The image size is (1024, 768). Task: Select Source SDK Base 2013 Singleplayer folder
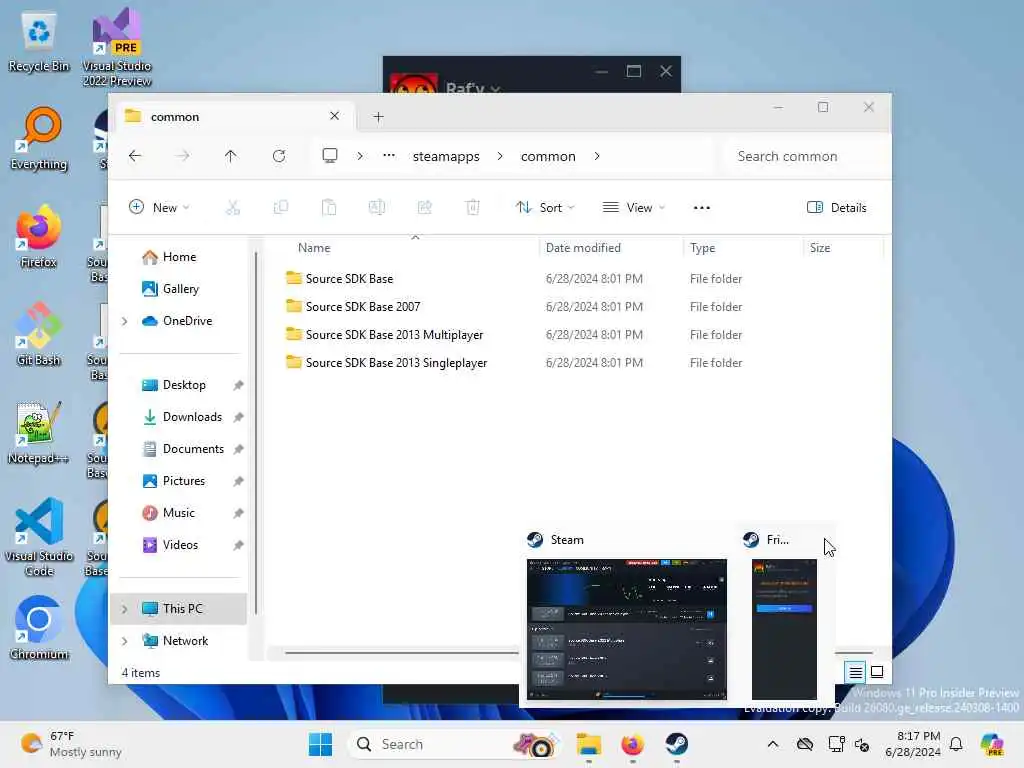[x=387, y=363]
